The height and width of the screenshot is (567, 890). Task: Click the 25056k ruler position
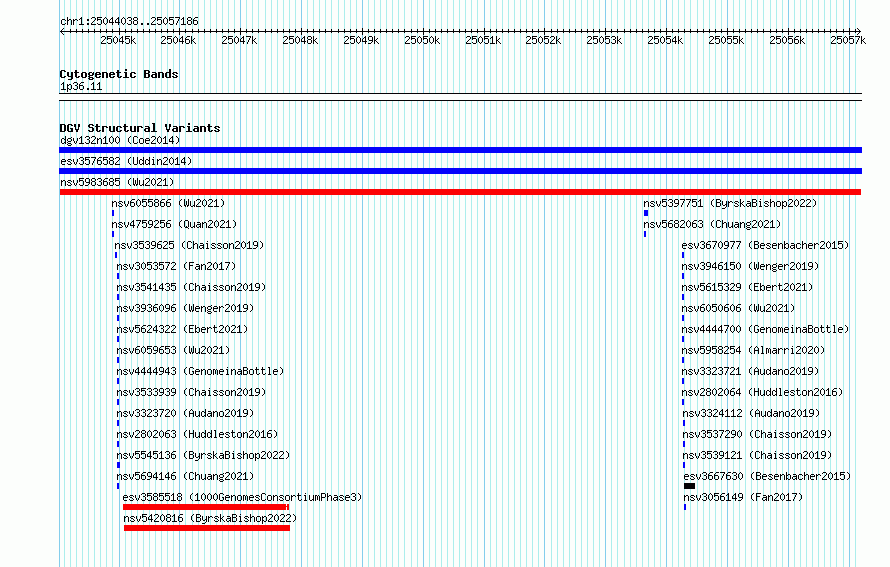(x=787, y=40)
